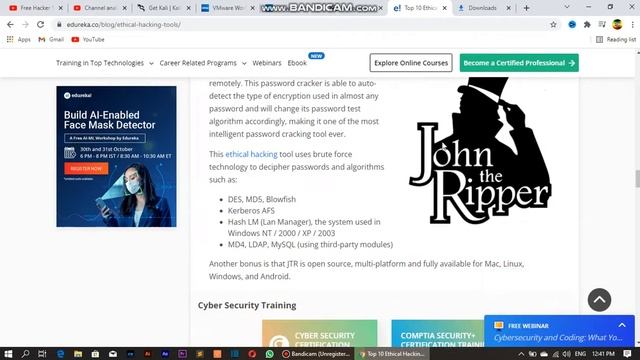The height and width of the screenshot is (360, 640).
Task: Expand Career Related Programs menu
Action: (x=203, y=63)
